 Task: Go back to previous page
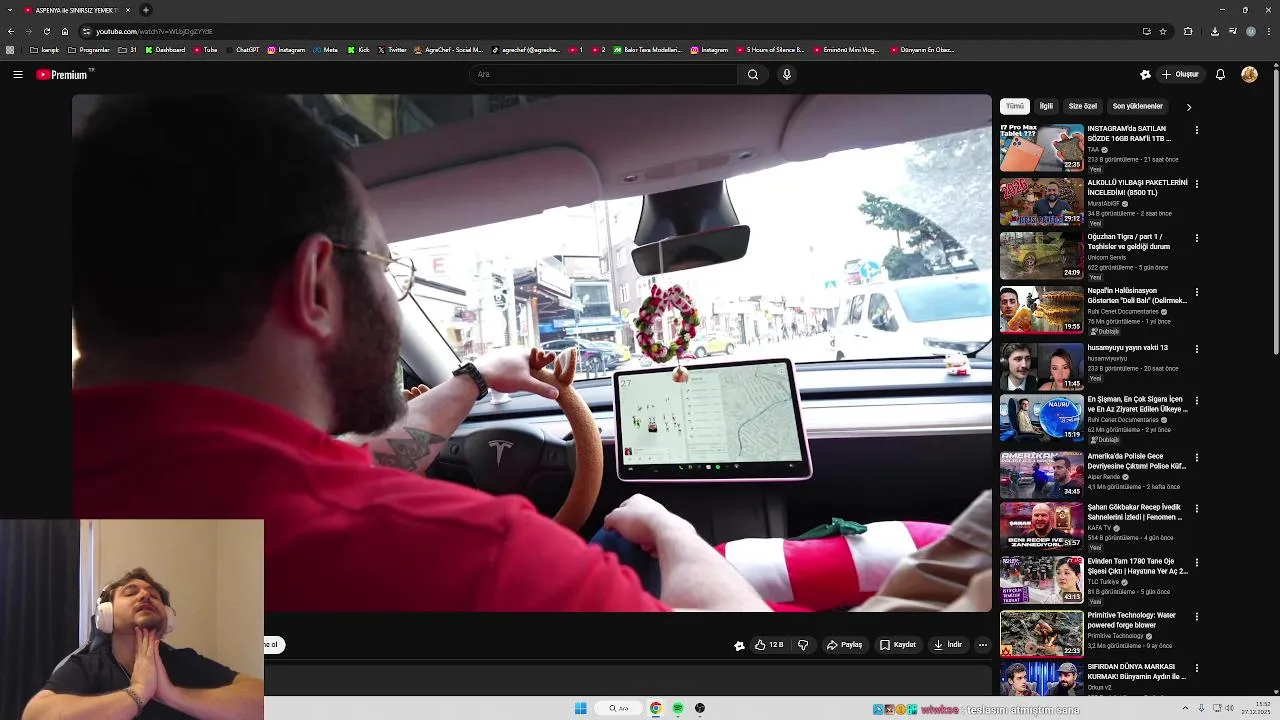tap(10, 31)
